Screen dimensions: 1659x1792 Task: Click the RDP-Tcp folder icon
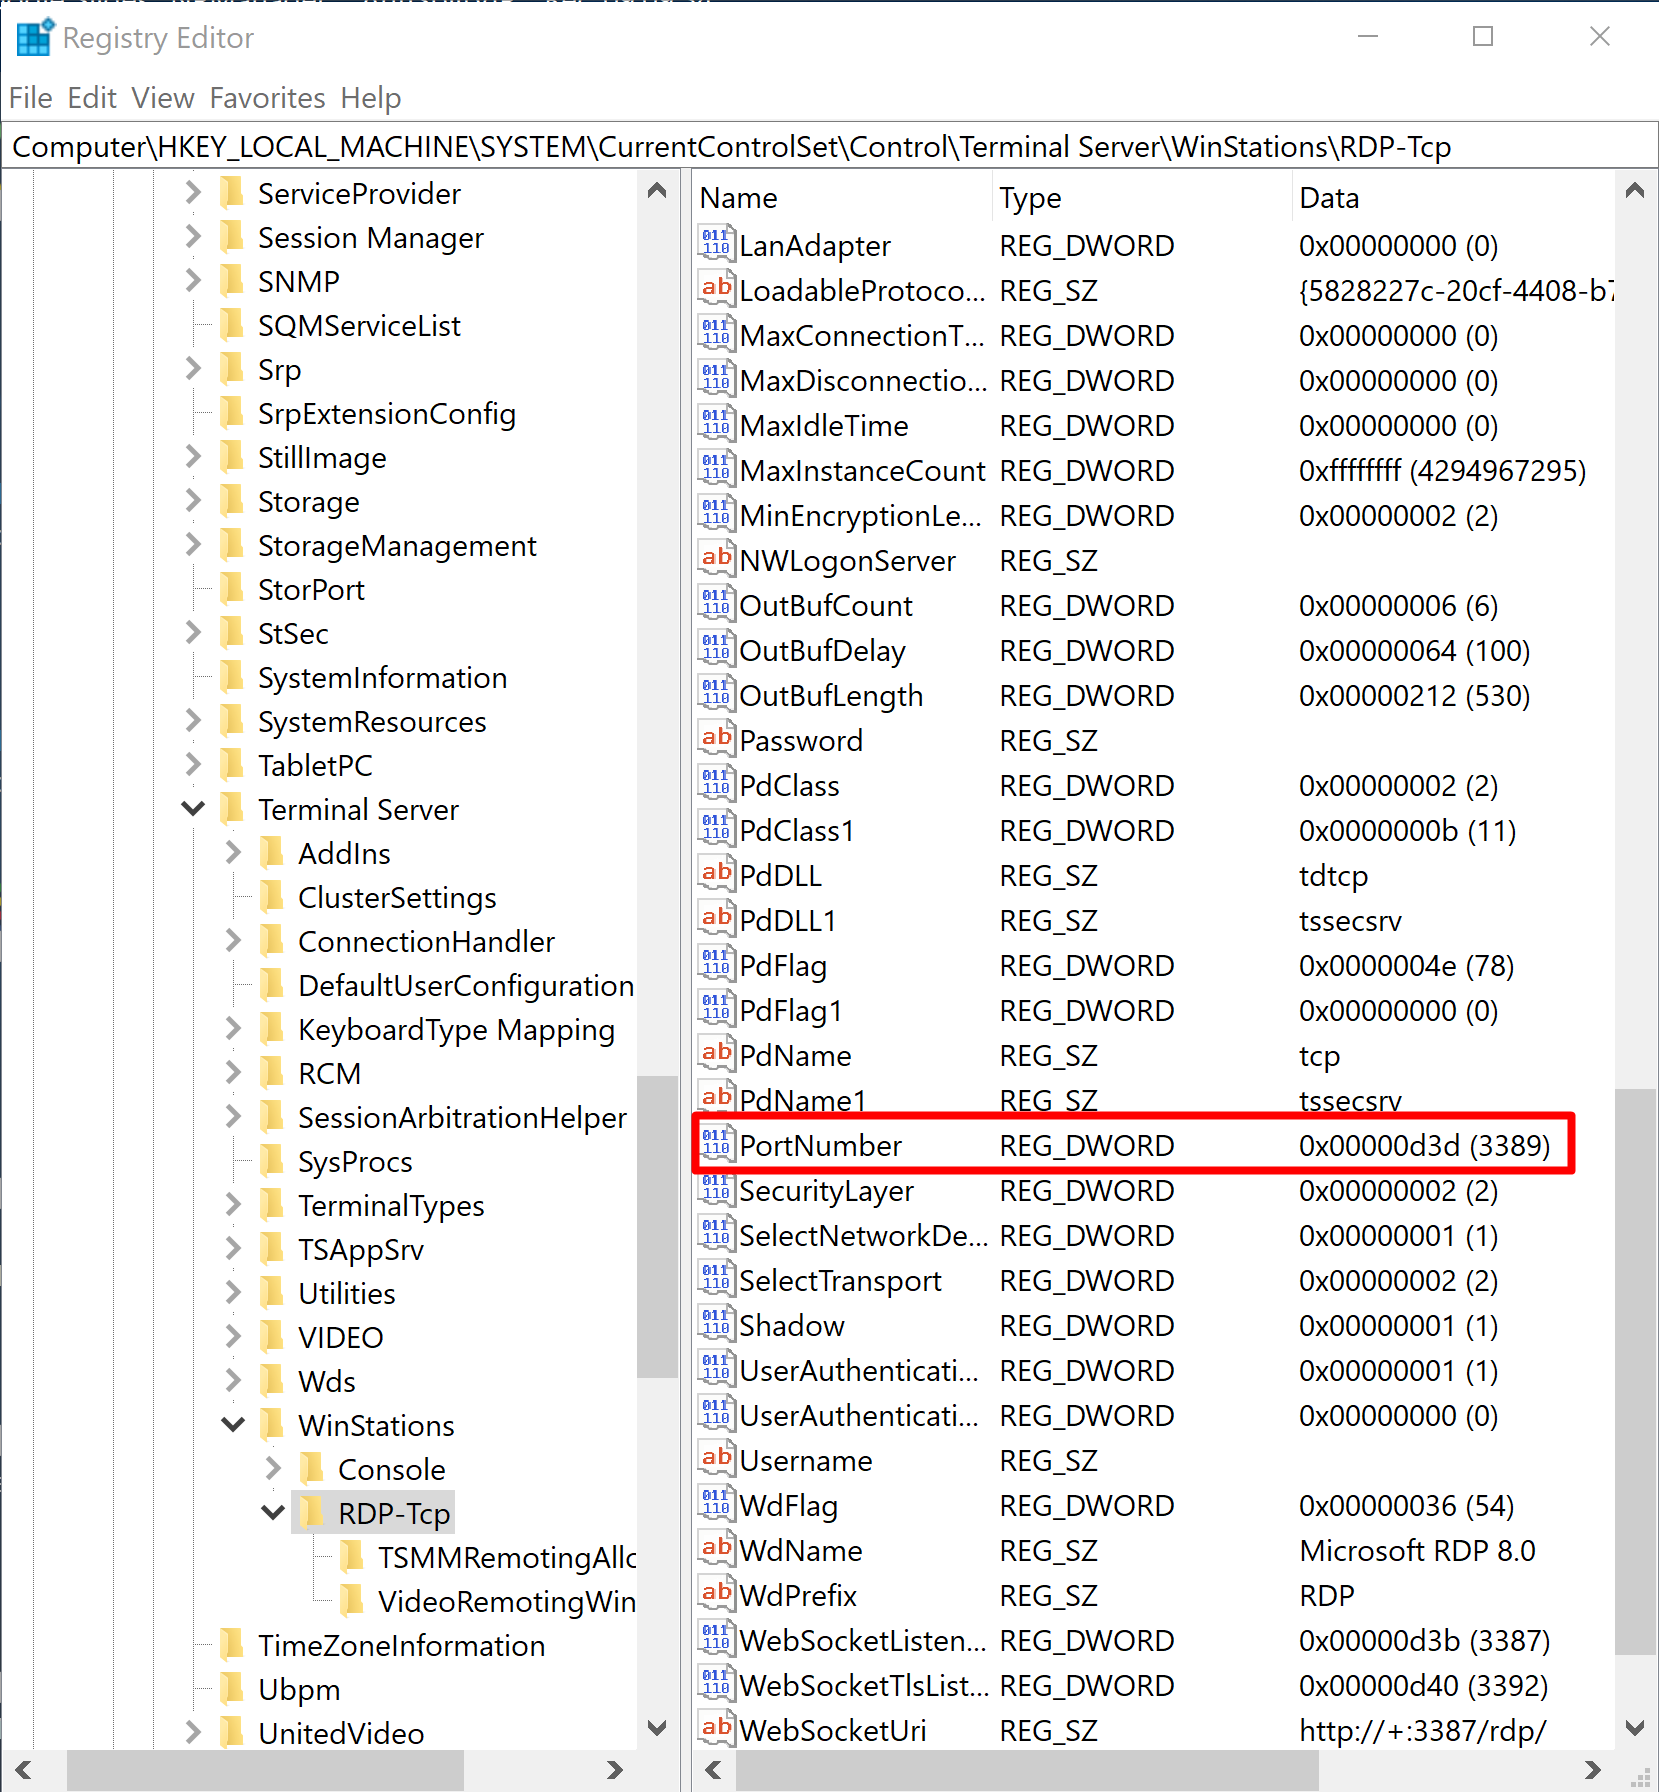click(x=312, y=1512)
